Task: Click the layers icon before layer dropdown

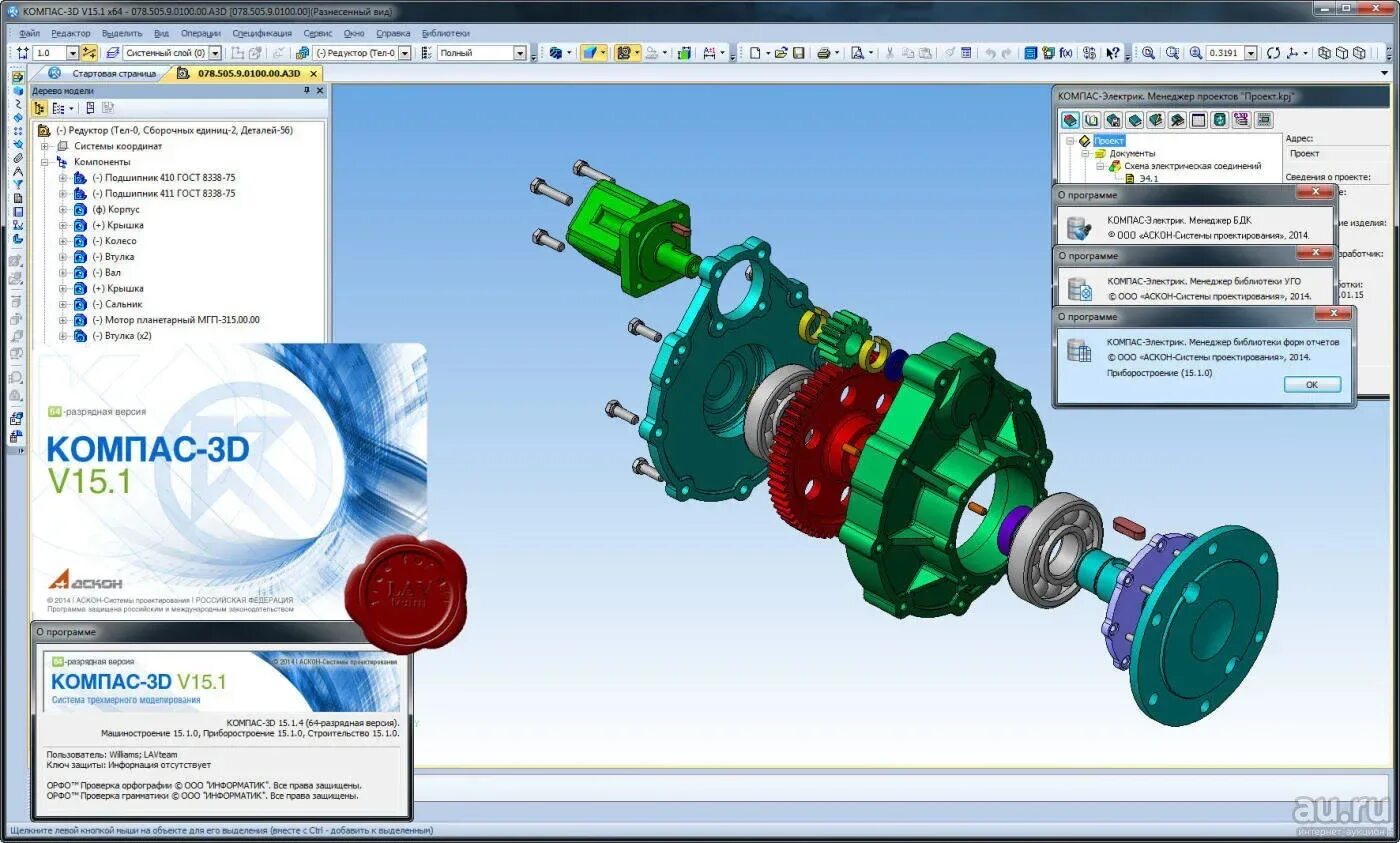Action: click(112, 53)
